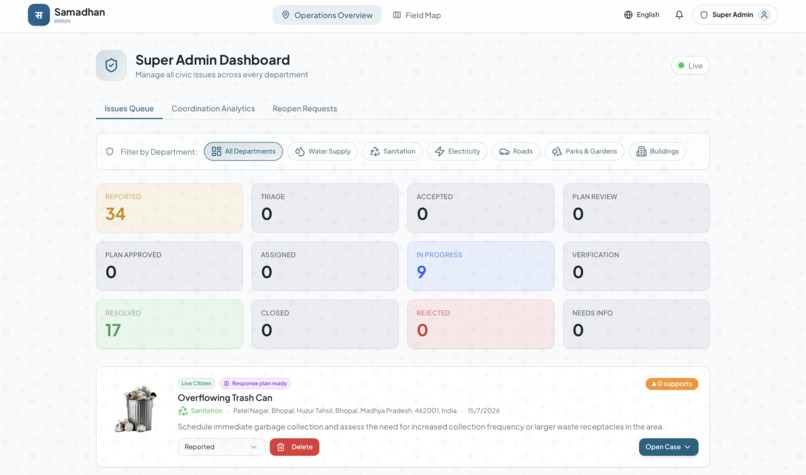Switch to the Reopen Requests tab
This screenshot has height=475, width=806.
(305, 108)
